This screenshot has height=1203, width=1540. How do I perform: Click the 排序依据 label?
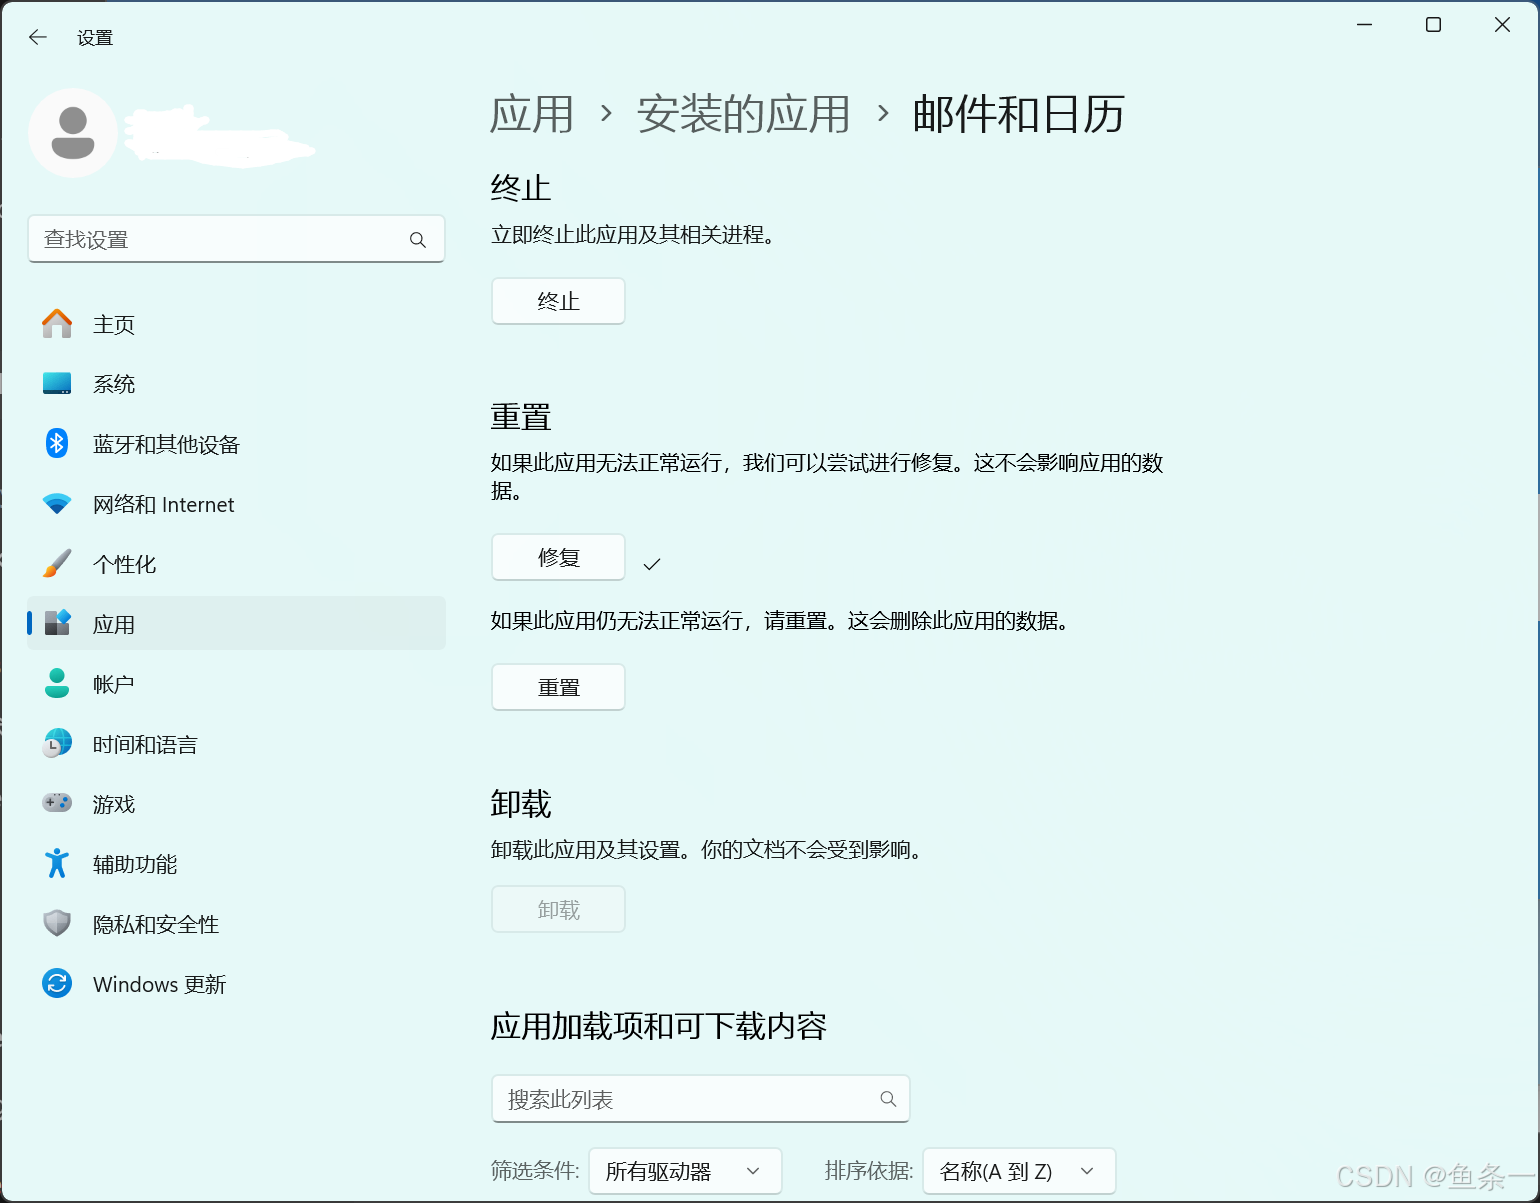pyautogui.click(x=869, y=1171)
